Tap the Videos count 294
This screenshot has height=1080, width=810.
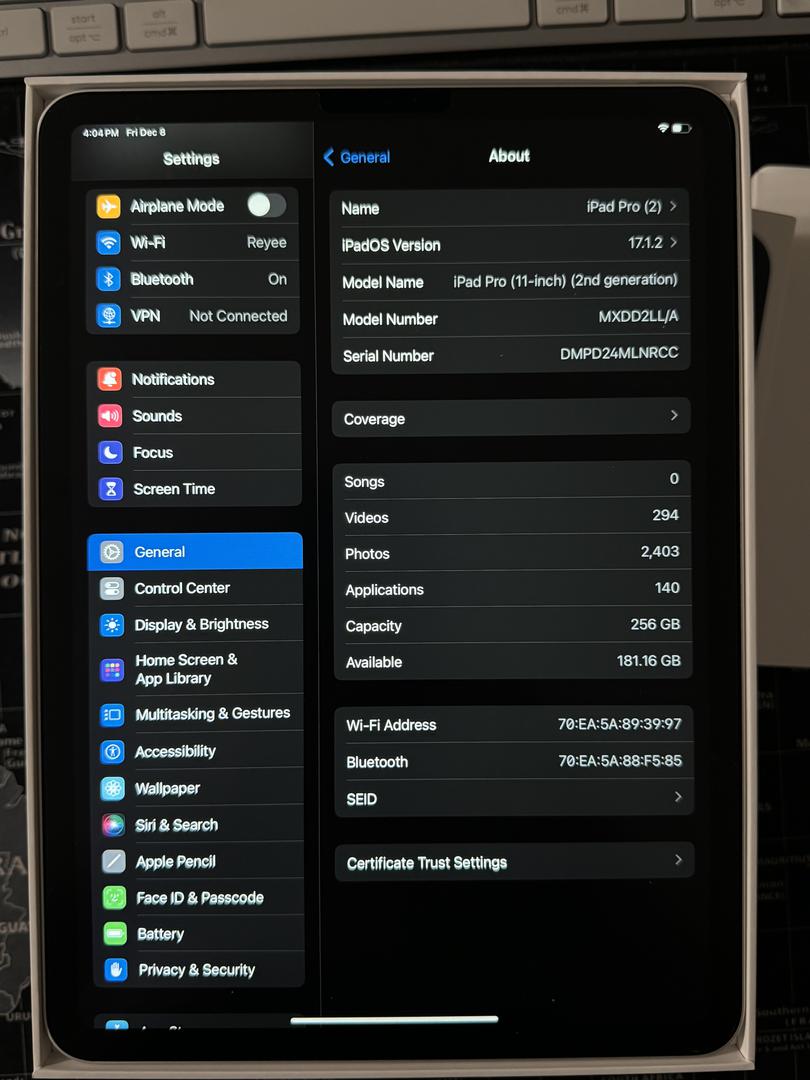click(665, 515)
